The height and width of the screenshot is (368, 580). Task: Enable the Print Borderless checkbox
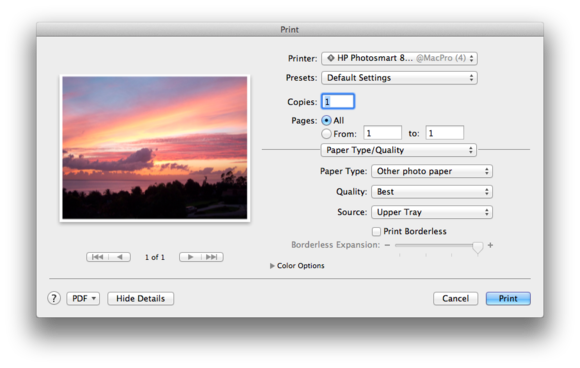[376, 232]
